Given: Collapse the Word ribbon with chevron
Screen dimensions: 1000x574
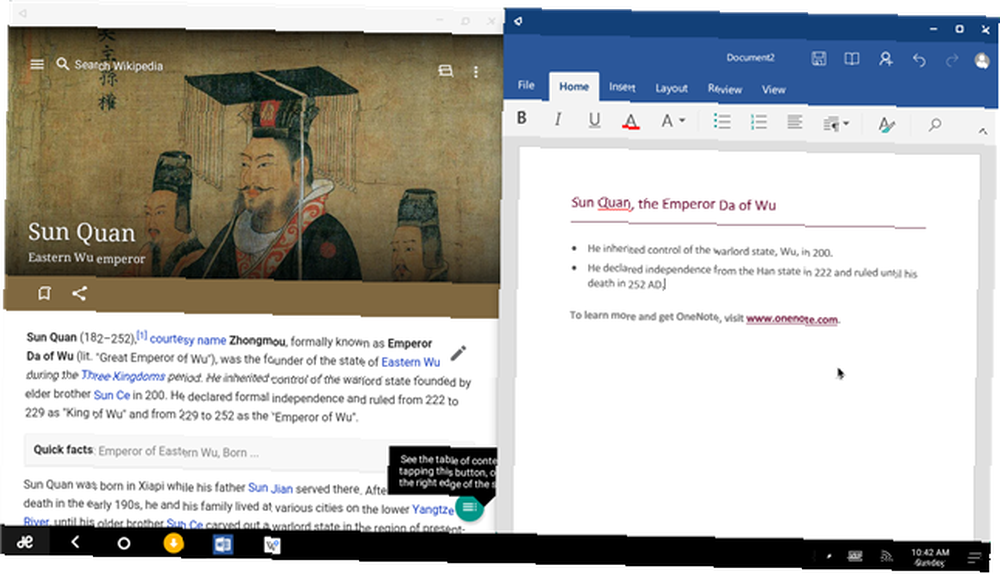Looking at the screenshot, I should [x=983, y=131].
